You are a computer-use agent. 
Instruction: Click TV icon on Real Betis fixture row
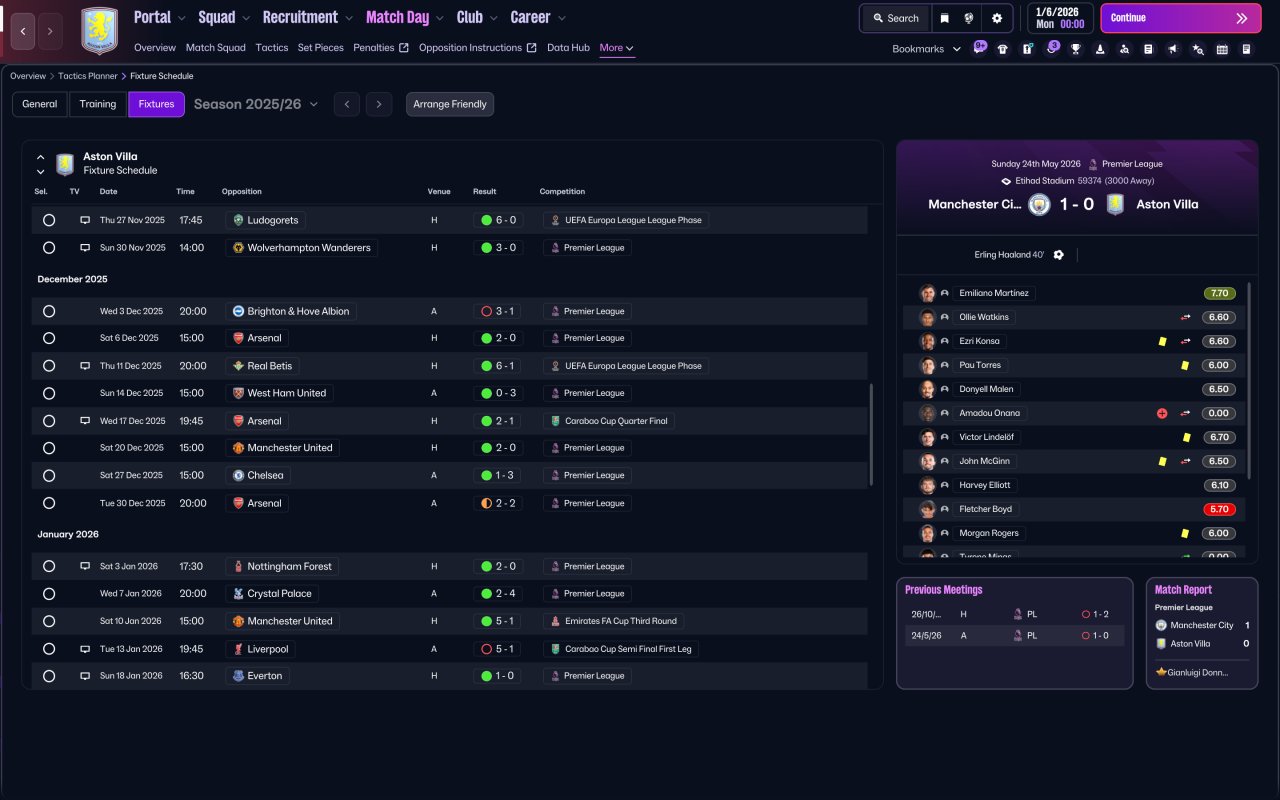coord(85,366)
